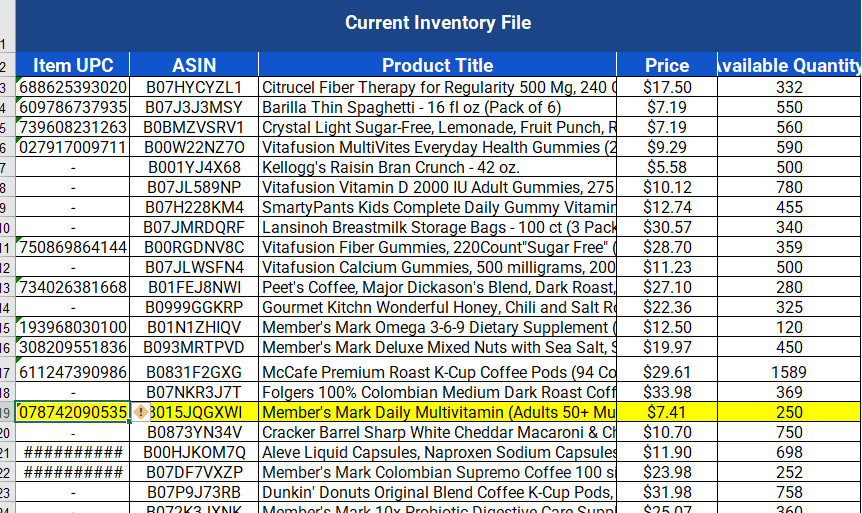The image size is (862, 513).
Task: Select the McCafe Premium Roast product cell
Action: click(x=438, y=371)
